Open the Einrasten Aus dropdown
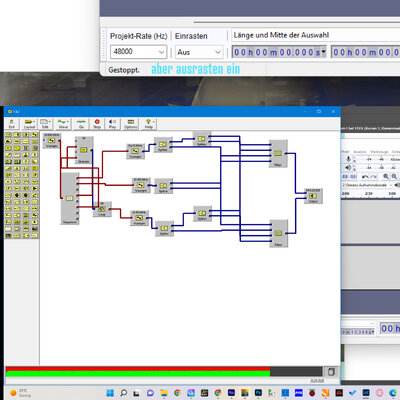 199,52
